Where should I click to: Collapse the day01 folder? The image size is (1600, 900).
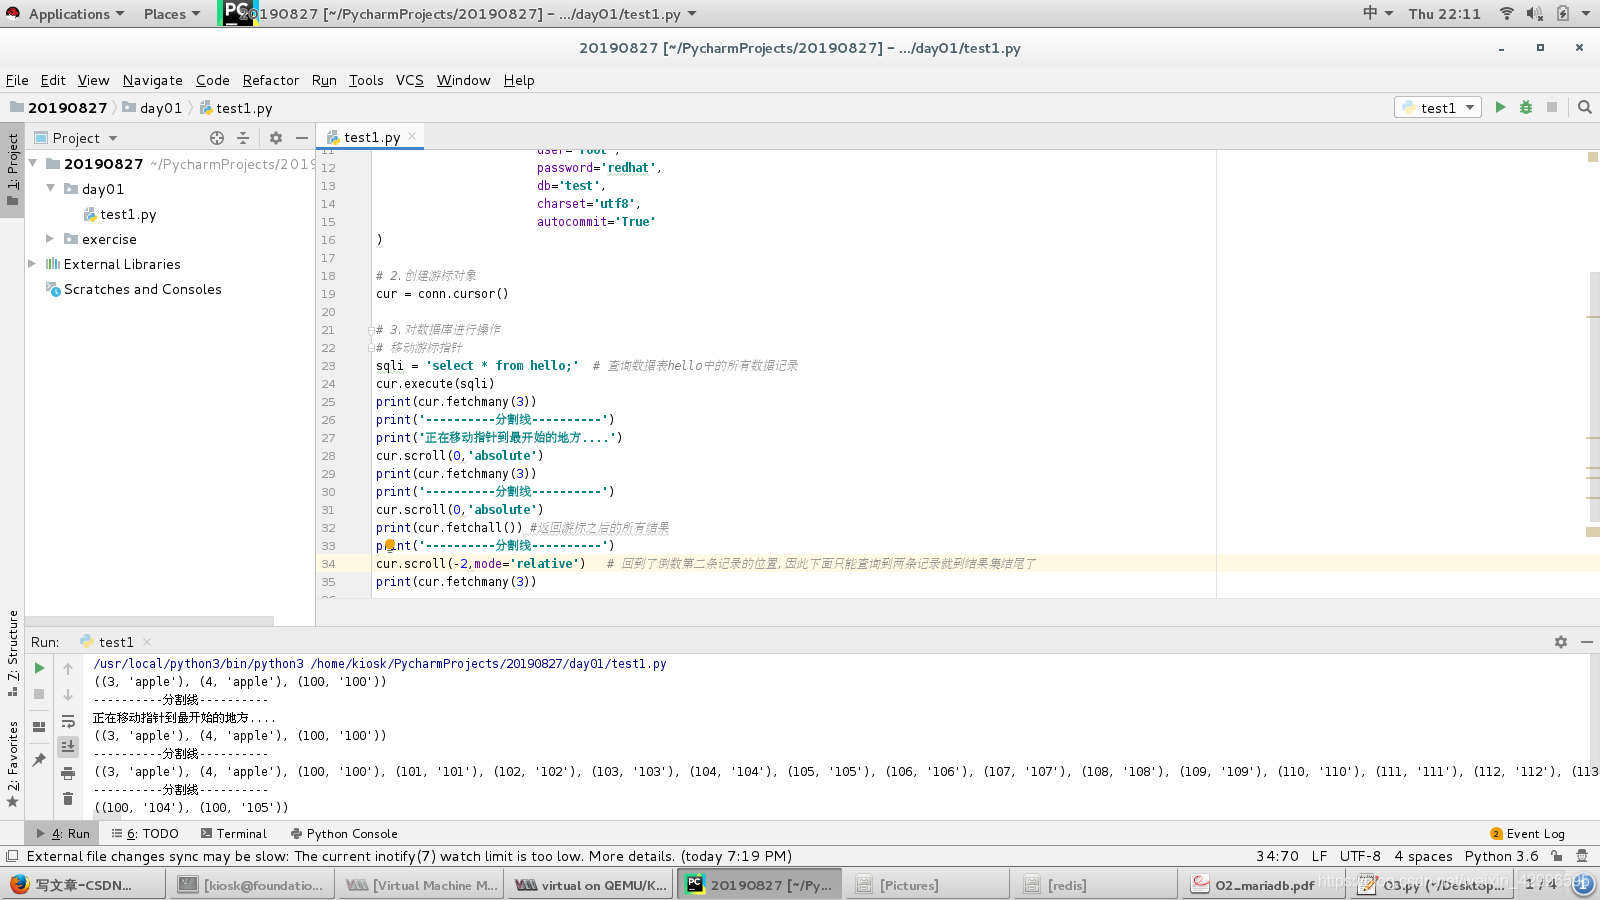coord(50,188)
